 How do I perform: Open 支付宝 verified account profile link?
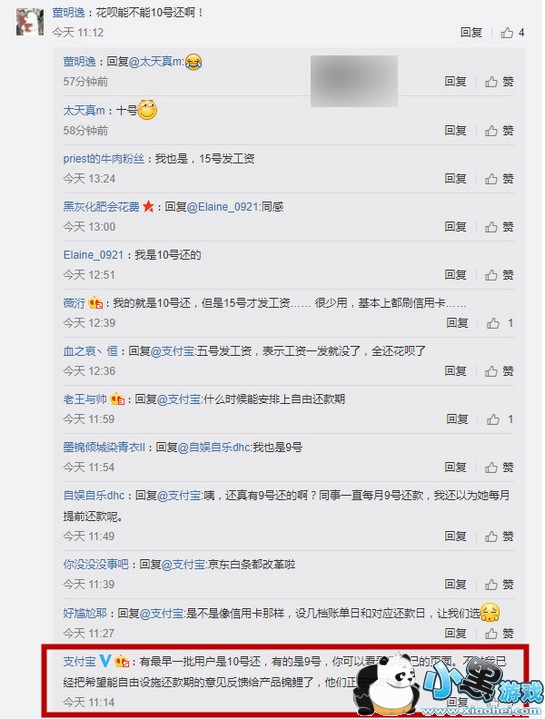coord(80,662)
